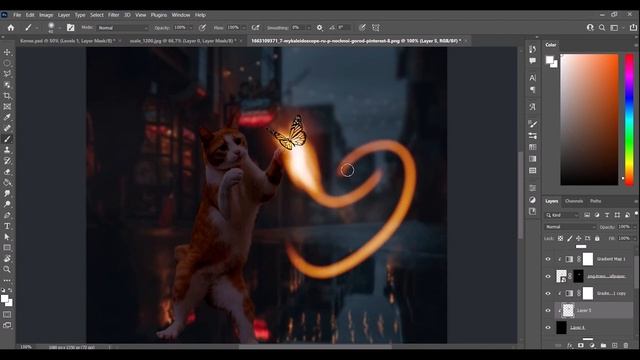The width and height of the screenshot is (640, 360).
Task: Select the Paint Bucket tool
Action: [7, 182]
